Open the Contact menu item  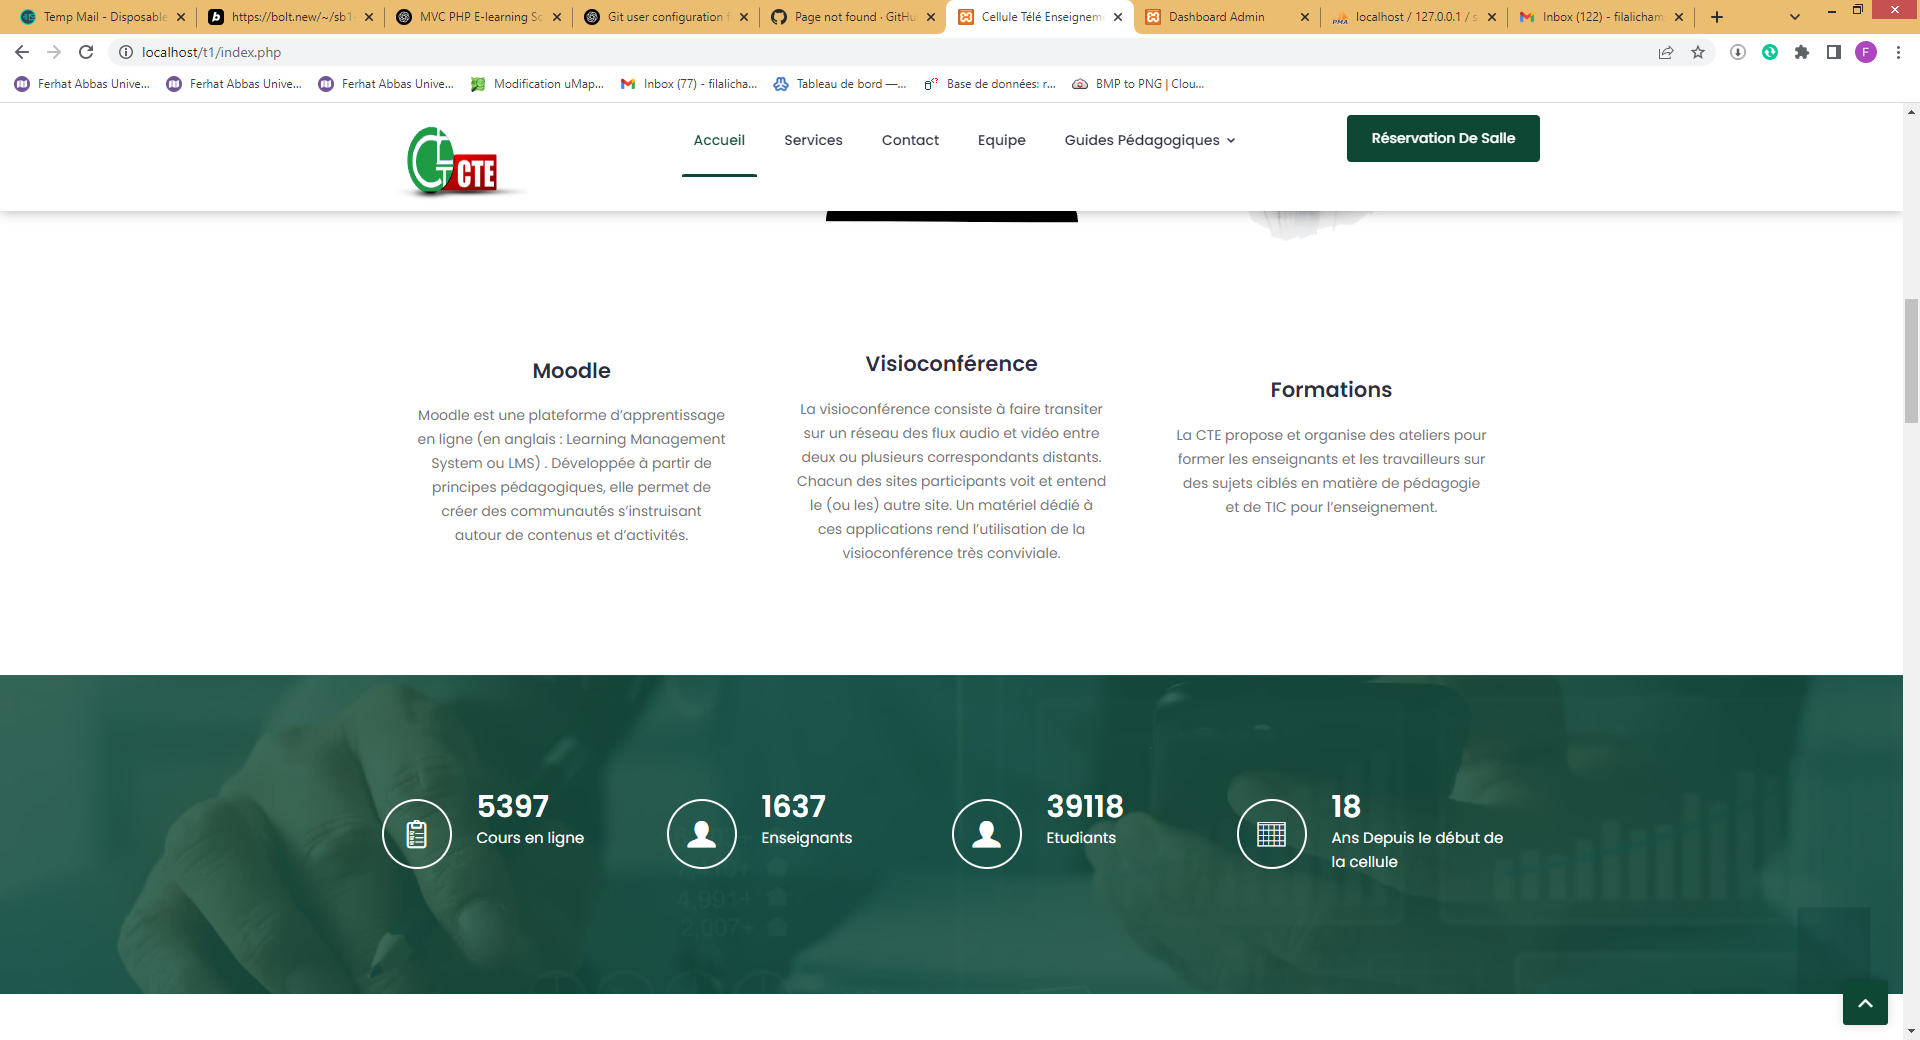tap(910, 140)
